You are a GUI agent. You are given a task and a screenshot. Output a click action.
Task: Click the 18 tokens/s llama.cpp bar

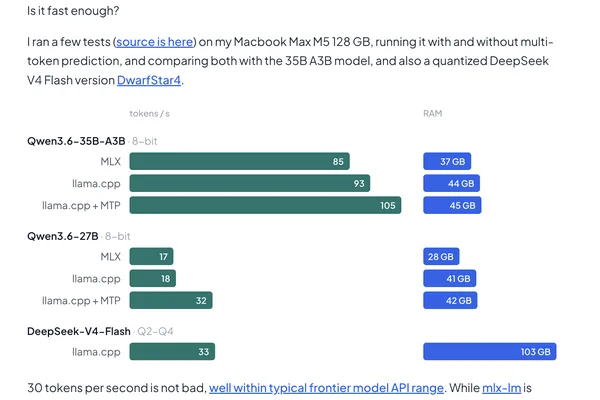(x=153, y=279)
